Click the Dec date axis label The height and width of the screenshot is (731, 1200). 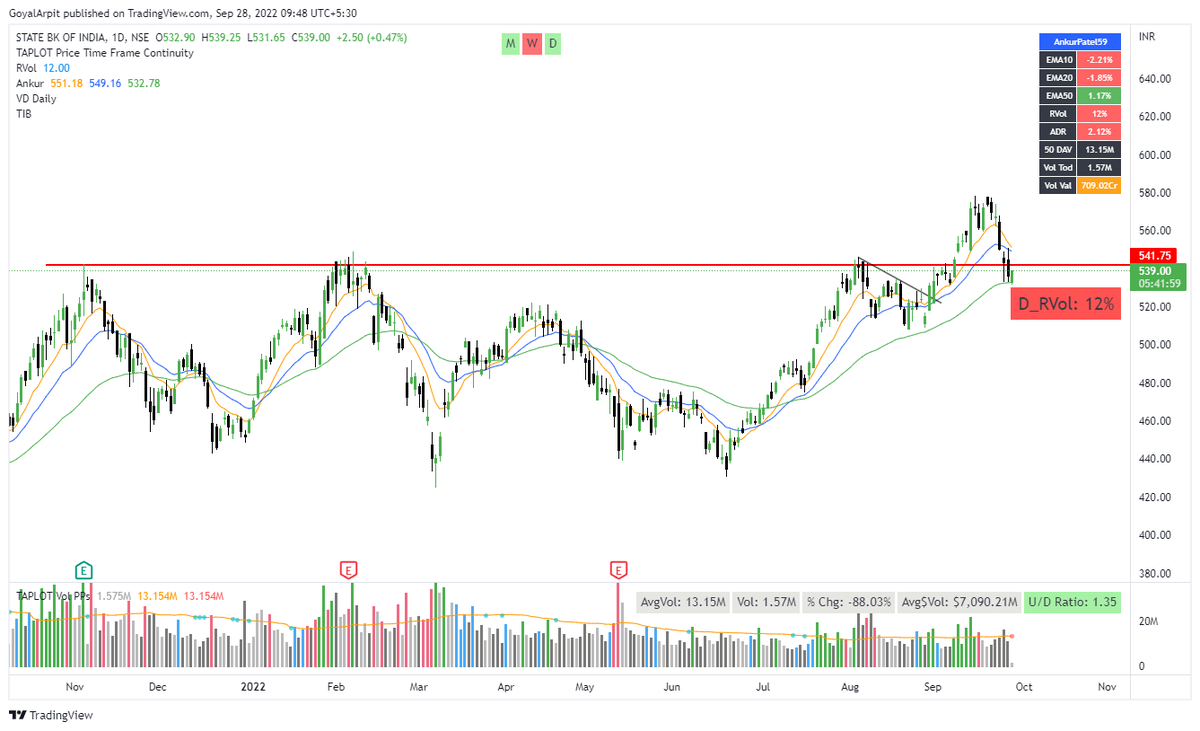(x=157, y=687)
